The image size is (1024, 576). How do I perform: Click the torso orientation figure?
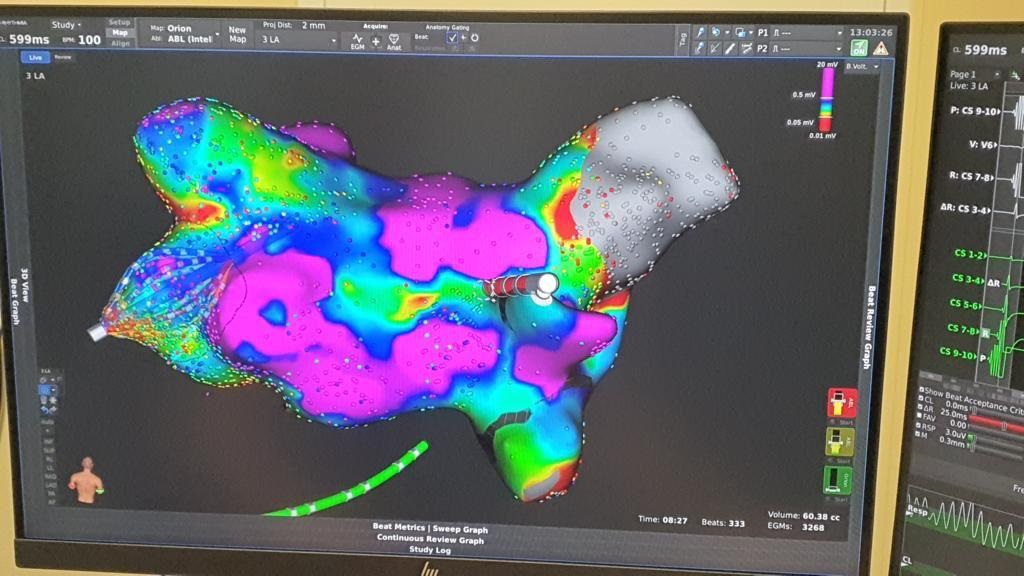pyautogui.click(x=88, y=480)
